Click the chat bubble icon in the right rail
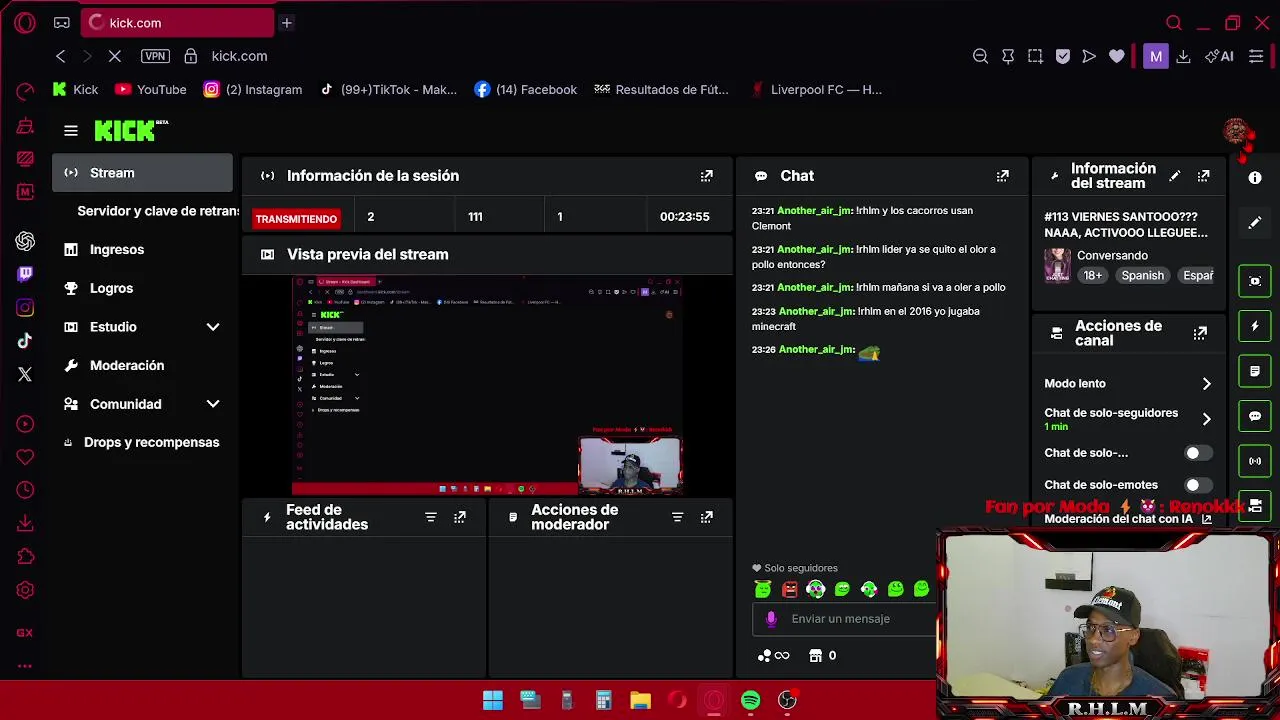The width and height of the screenshot is (1280, 720). point(1255,416)
